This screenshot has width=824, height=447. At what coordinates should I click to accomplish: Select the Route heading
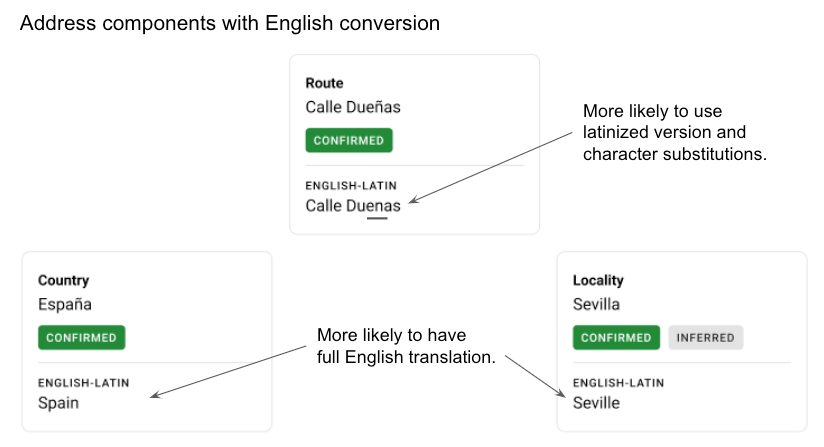(x=324, y=84)
